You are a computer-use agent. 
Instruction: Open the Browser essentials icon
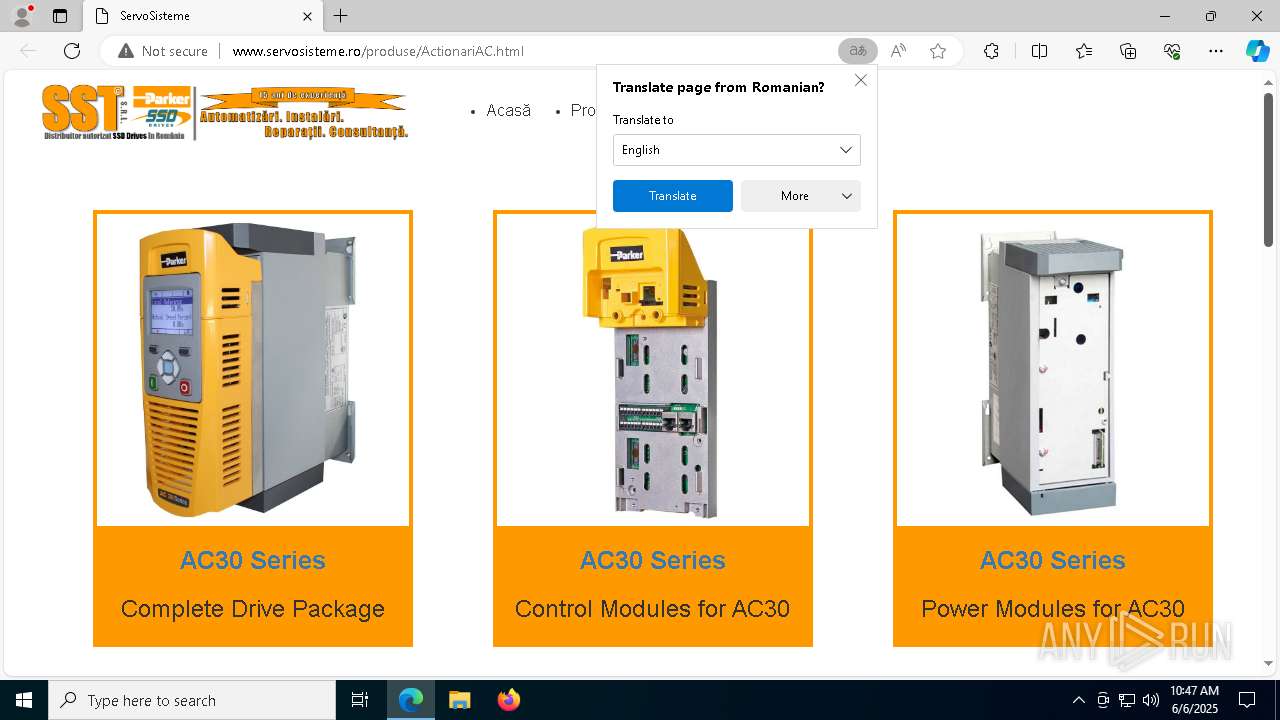[1172, 51]
